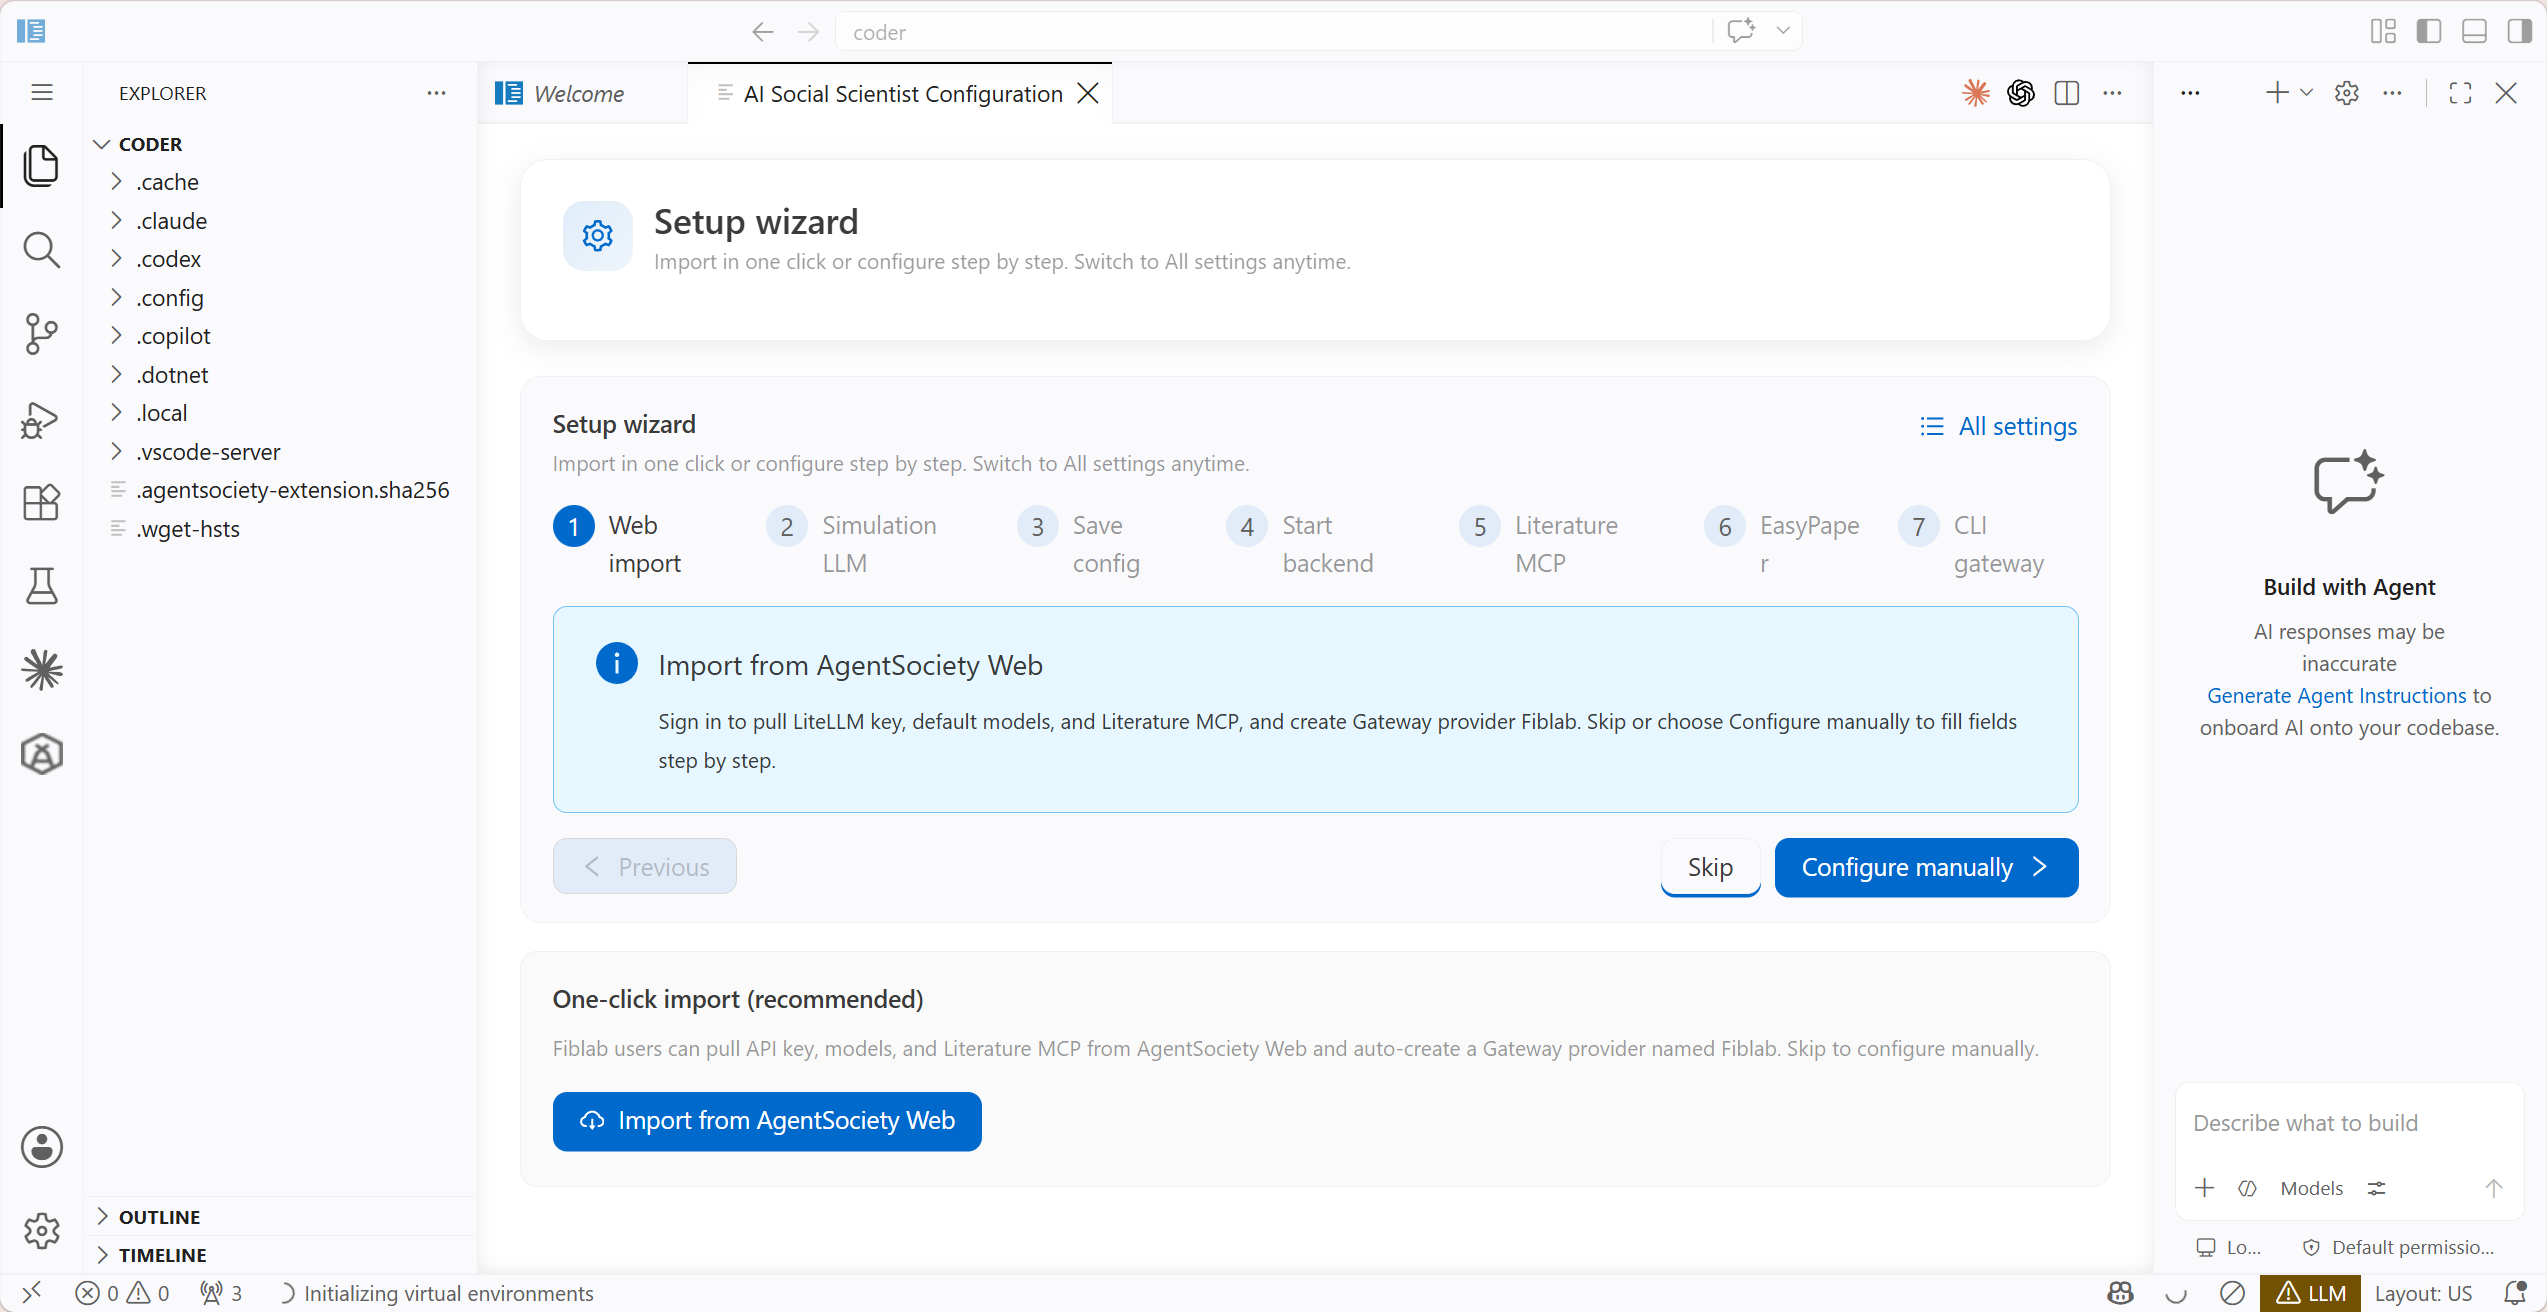The height and width of the screenshot is (1312, 2547).
Task: Open the new chat dropdown chevron
Action: pyautogui.click(x=2306, y=93)
